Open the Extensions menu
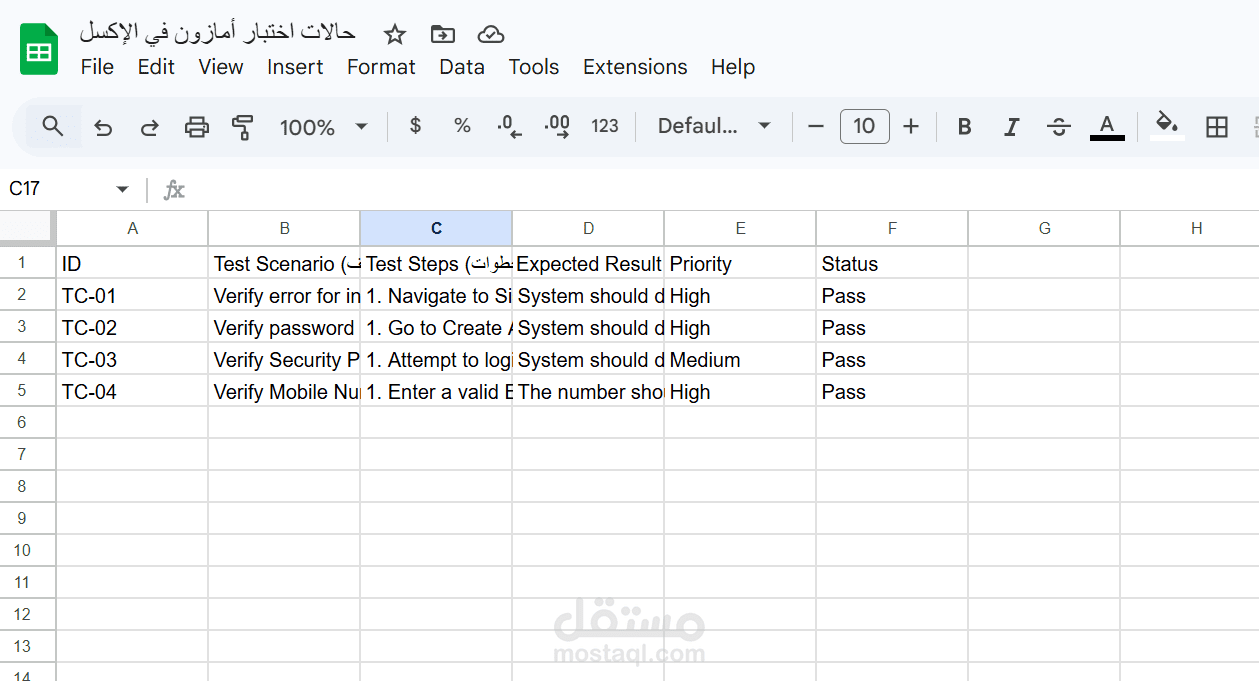This screenshot has height=681, width=1259. [635, 67]
